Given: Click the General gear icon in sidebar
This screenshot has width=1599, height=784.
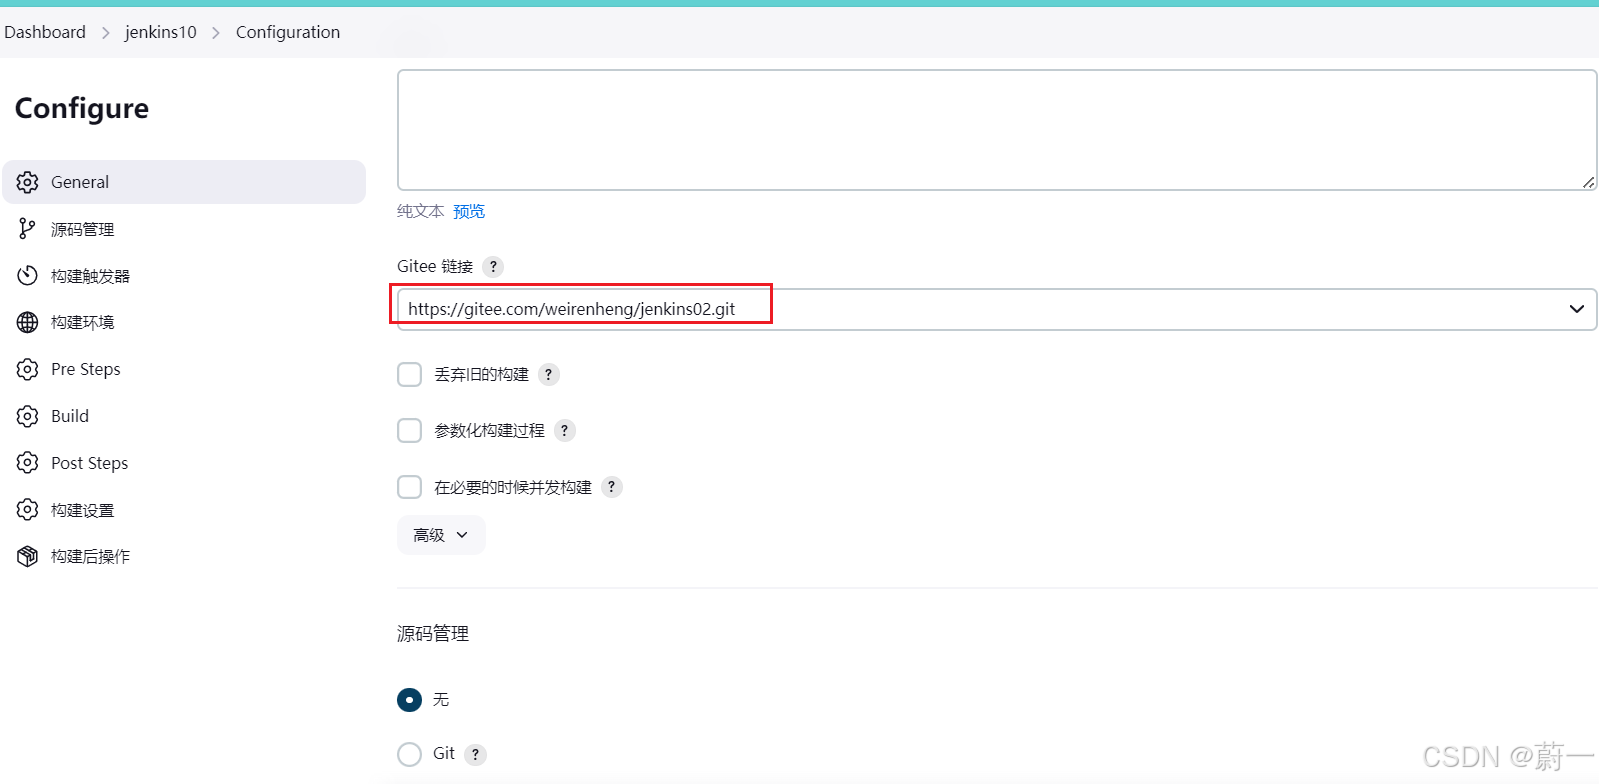Looking at the screenshot, I should point(28,182).
